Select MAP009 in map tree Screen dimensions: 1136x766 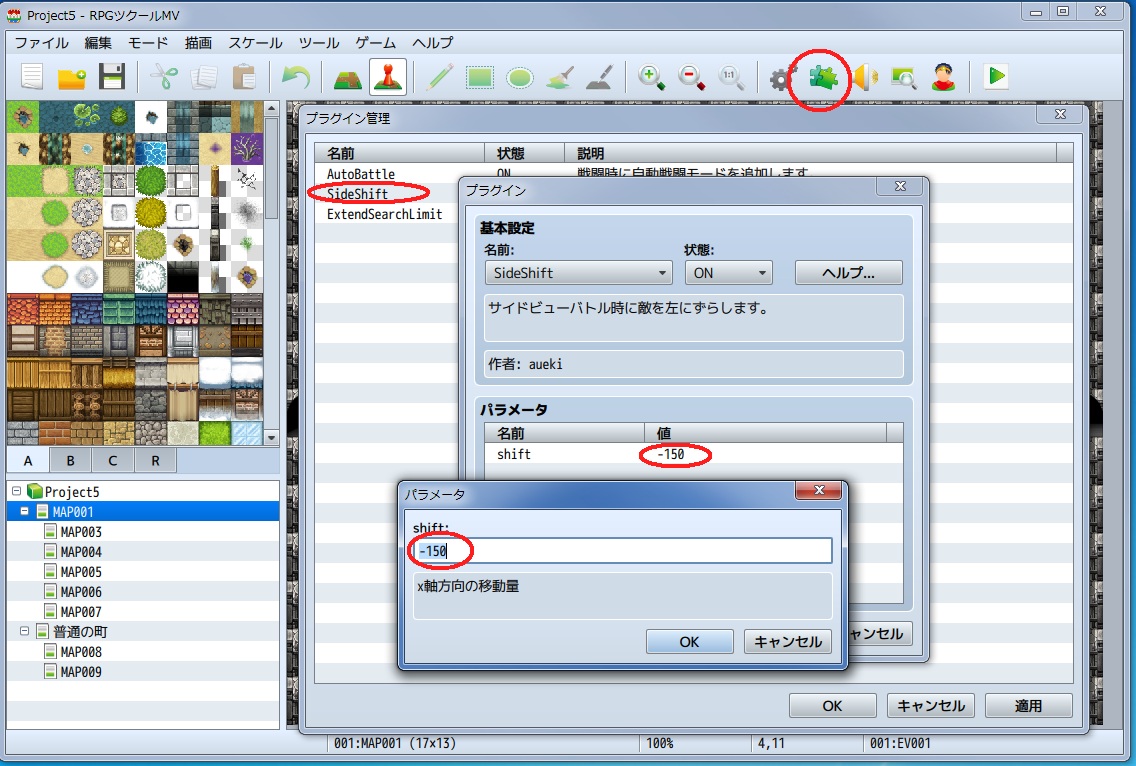point(81,672)
